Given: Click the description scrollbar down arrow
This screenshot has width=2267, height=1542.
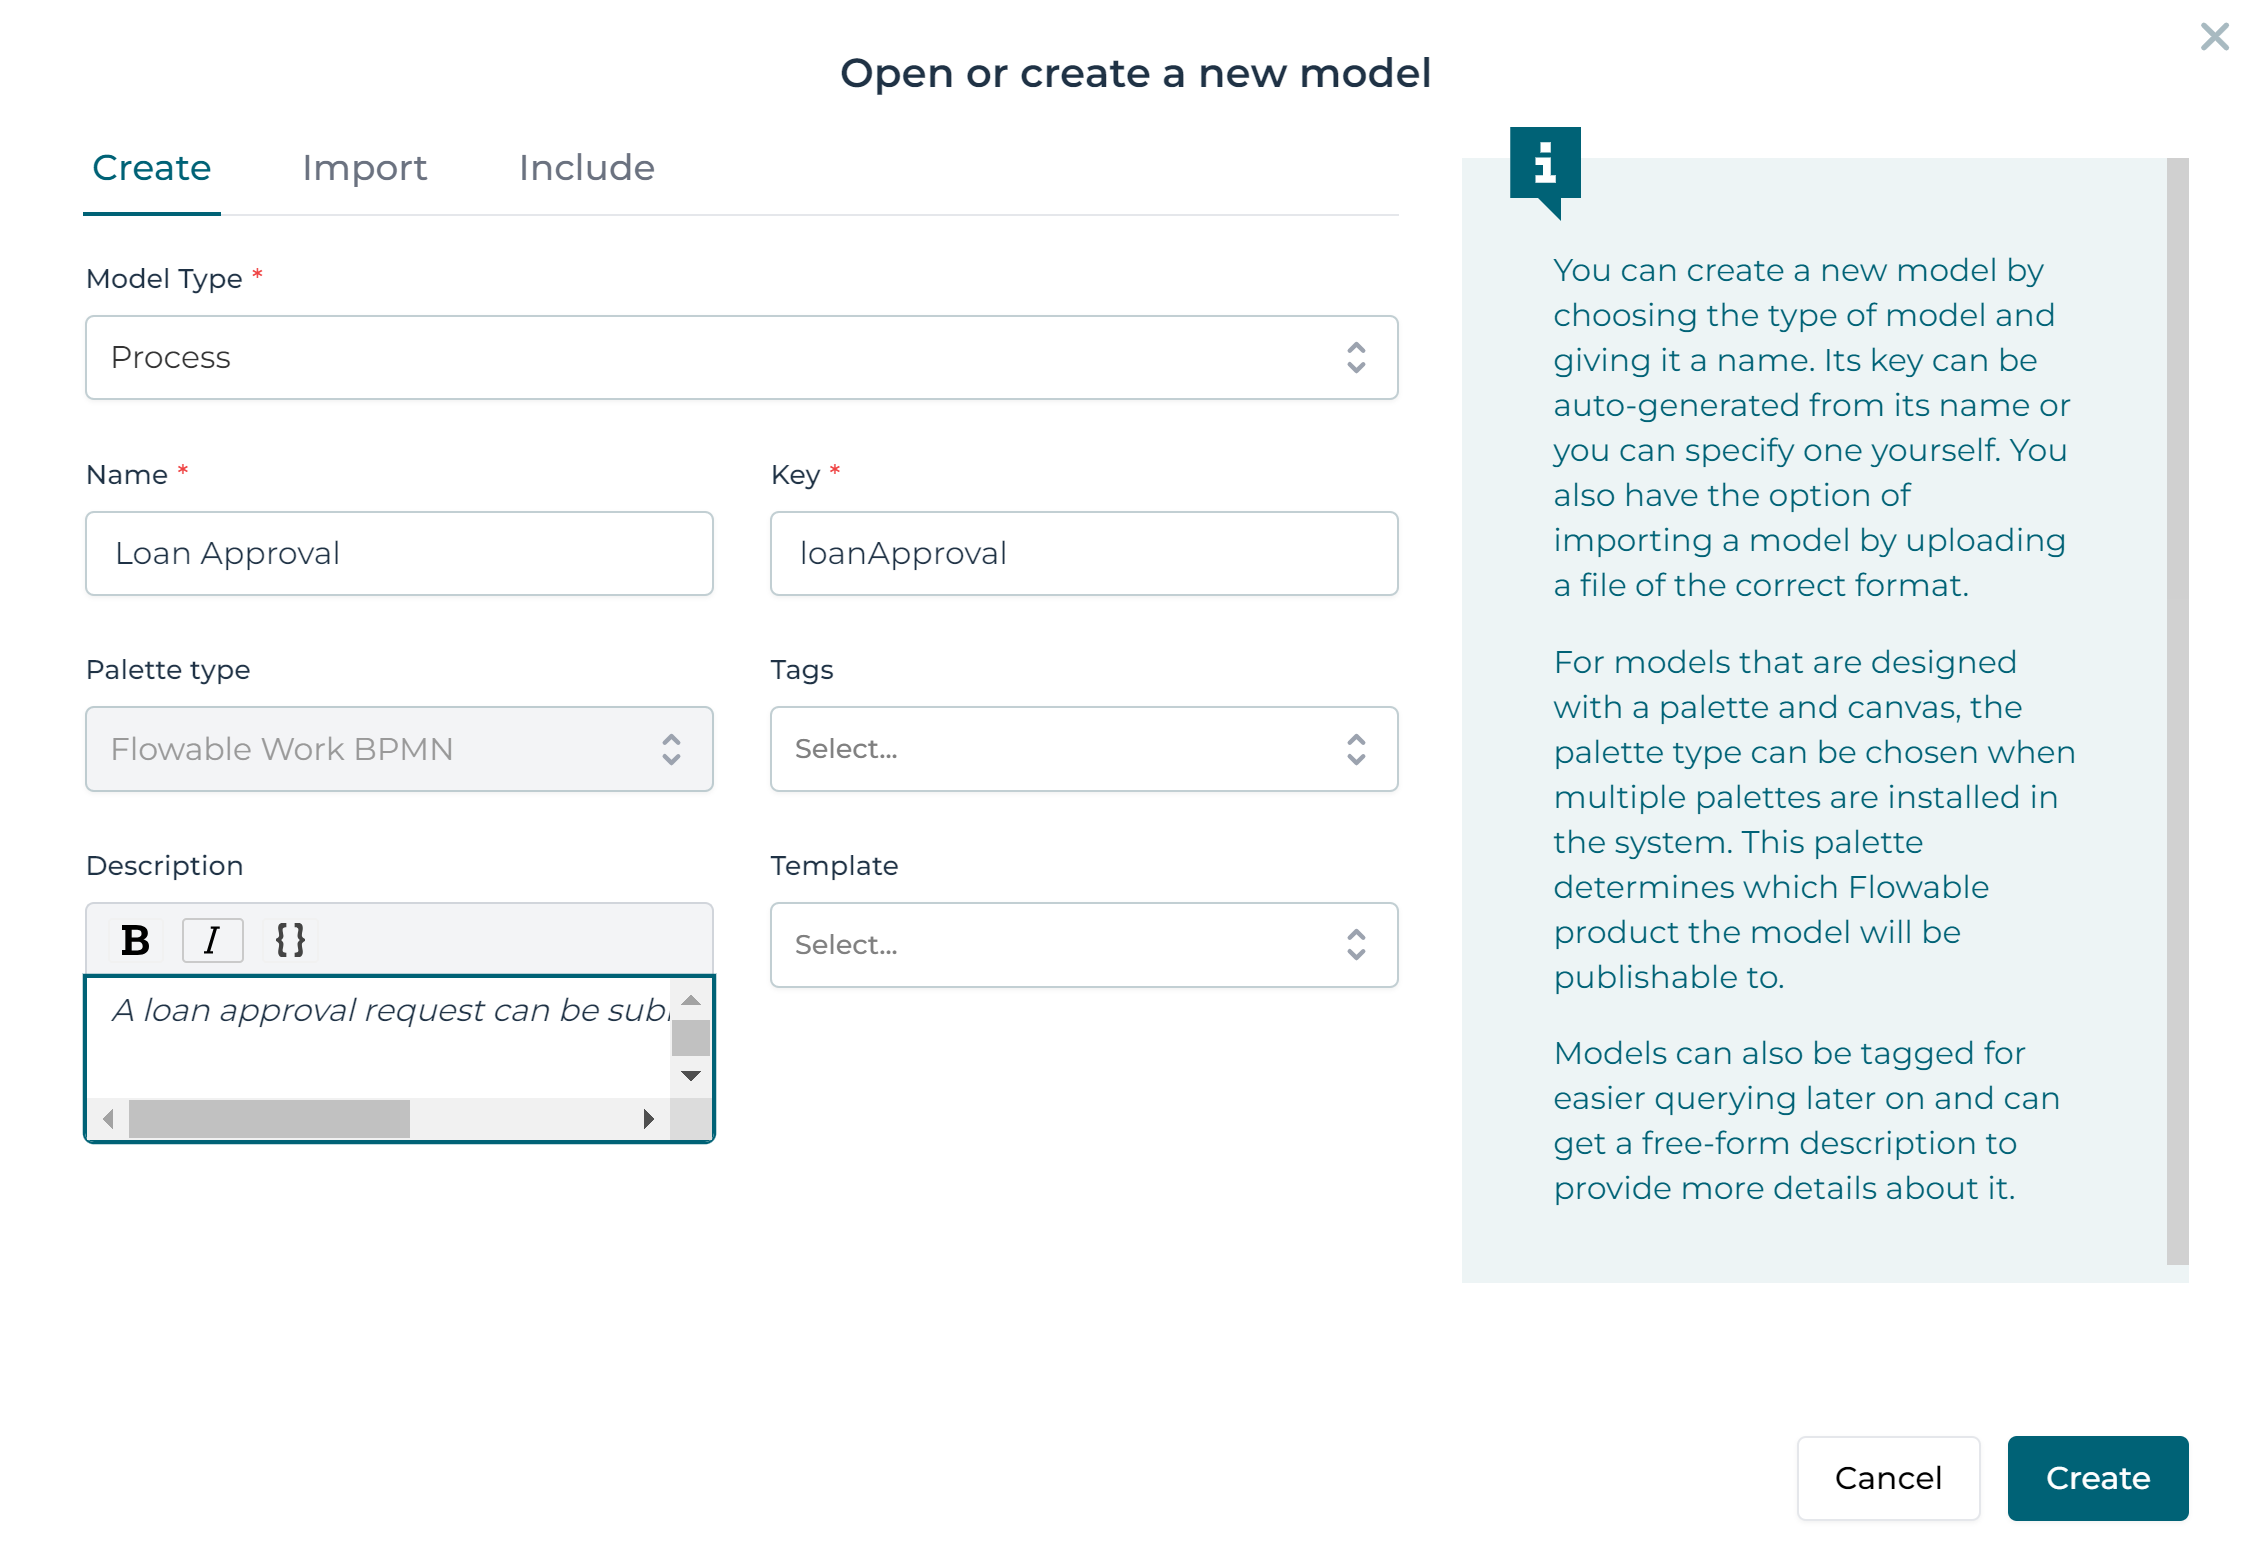Looking at the screenshot, I should (690, 1075).
